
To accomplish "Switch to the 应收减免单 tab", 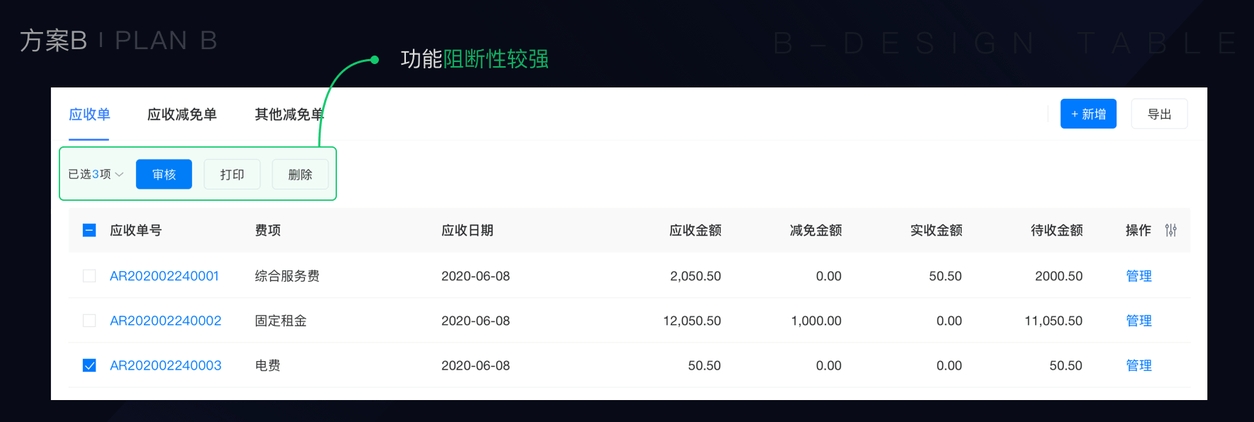I will tap(182, 114).
